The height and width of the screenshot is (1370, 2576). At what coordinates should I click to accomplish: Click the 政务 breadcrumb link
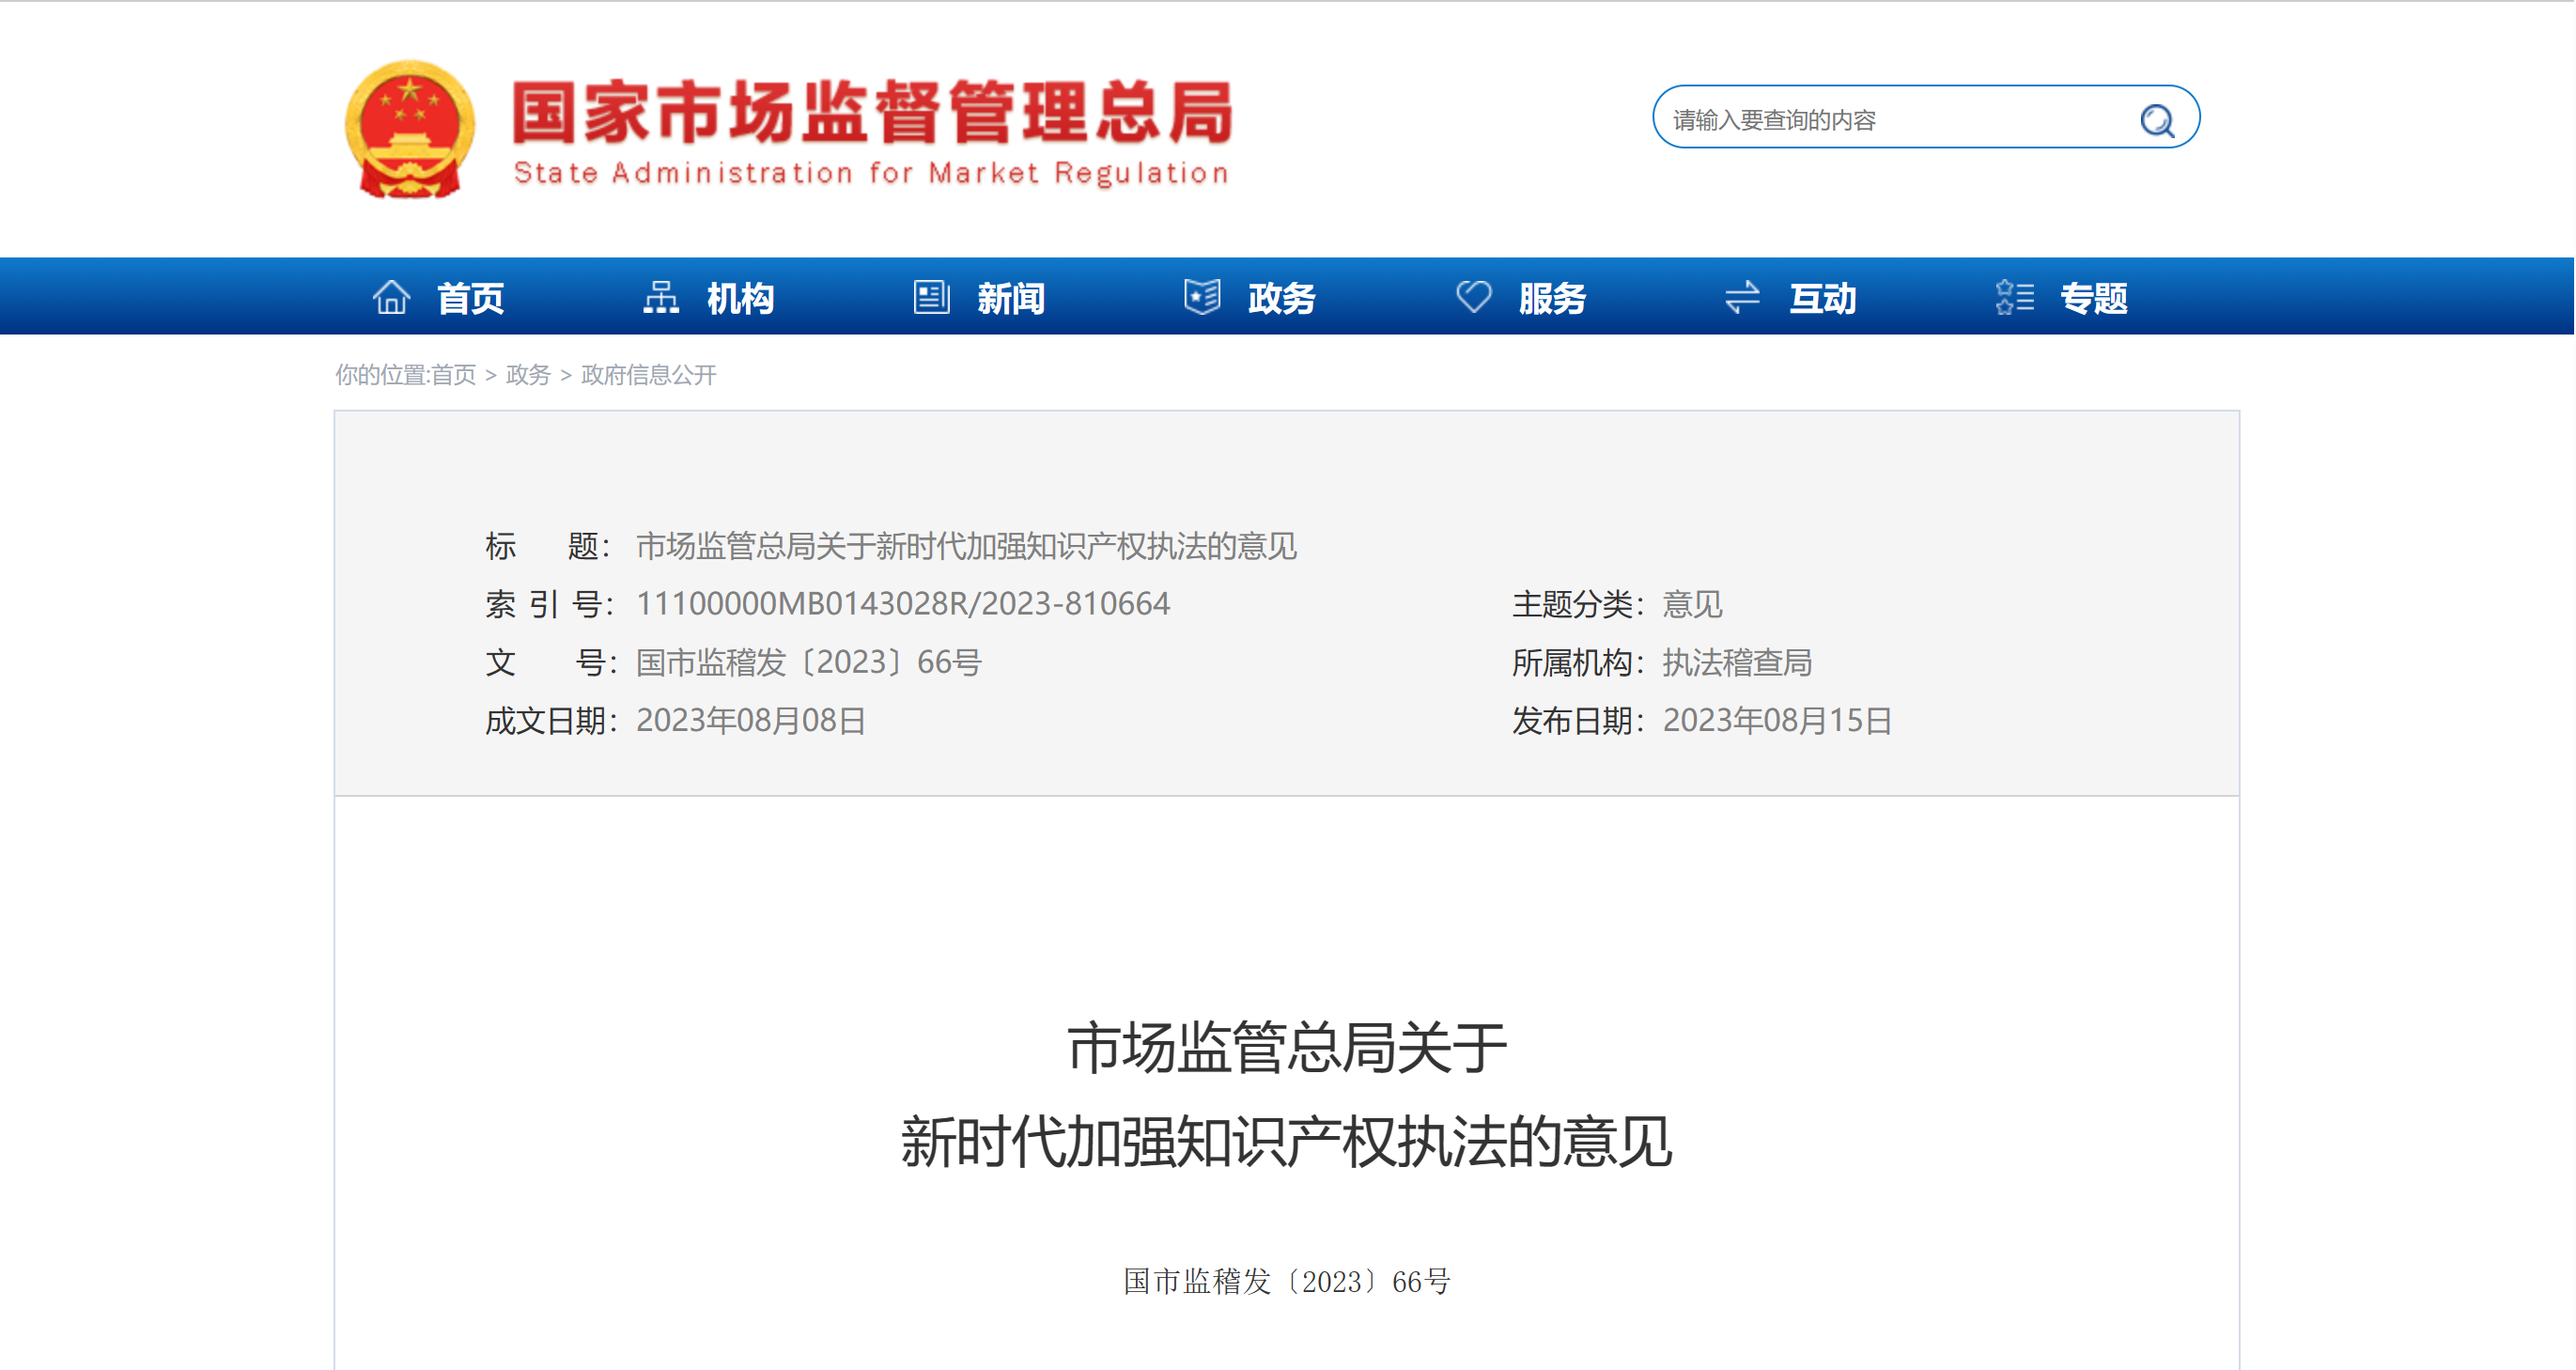click(528, 375)
